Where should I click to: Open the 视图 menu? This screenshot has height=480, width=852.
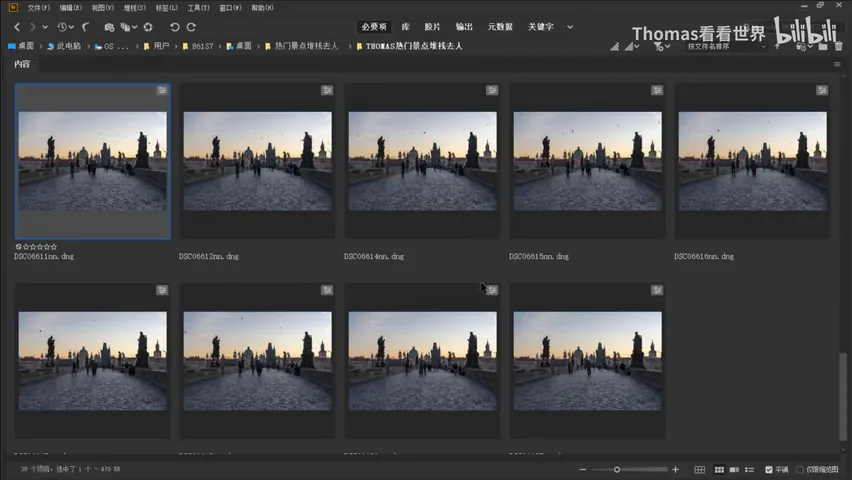103,8
